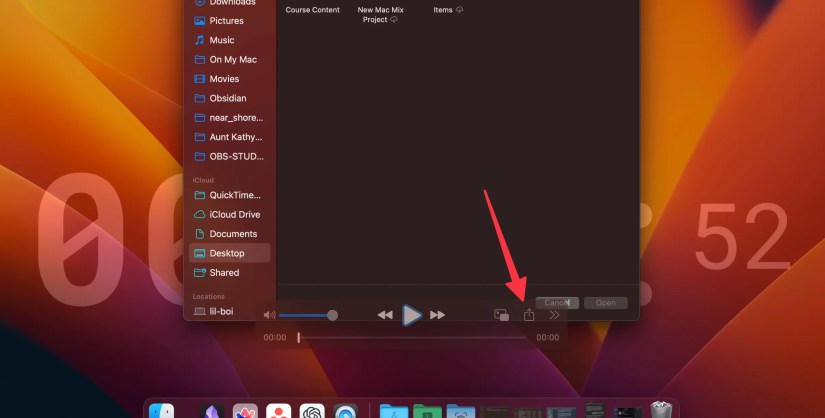The width and height of the screenshot is (825, 418).
Task: Open the Trash in the Dock
Action: (x=661, y=410)
